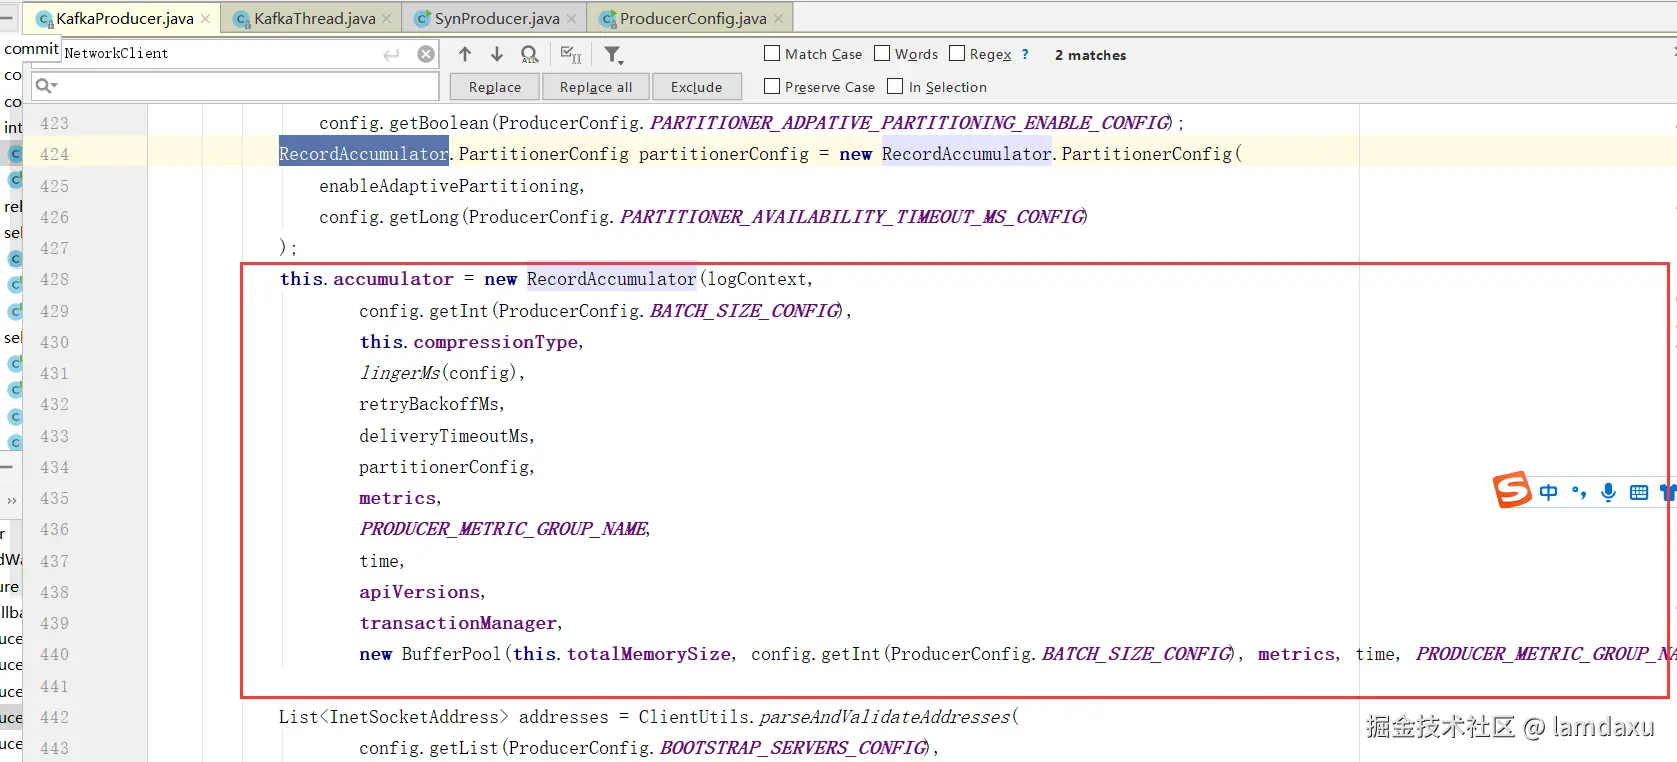Screen dimensions: 1677x762
Task: Click the commit tooltip label
Action: pos(31,48)
